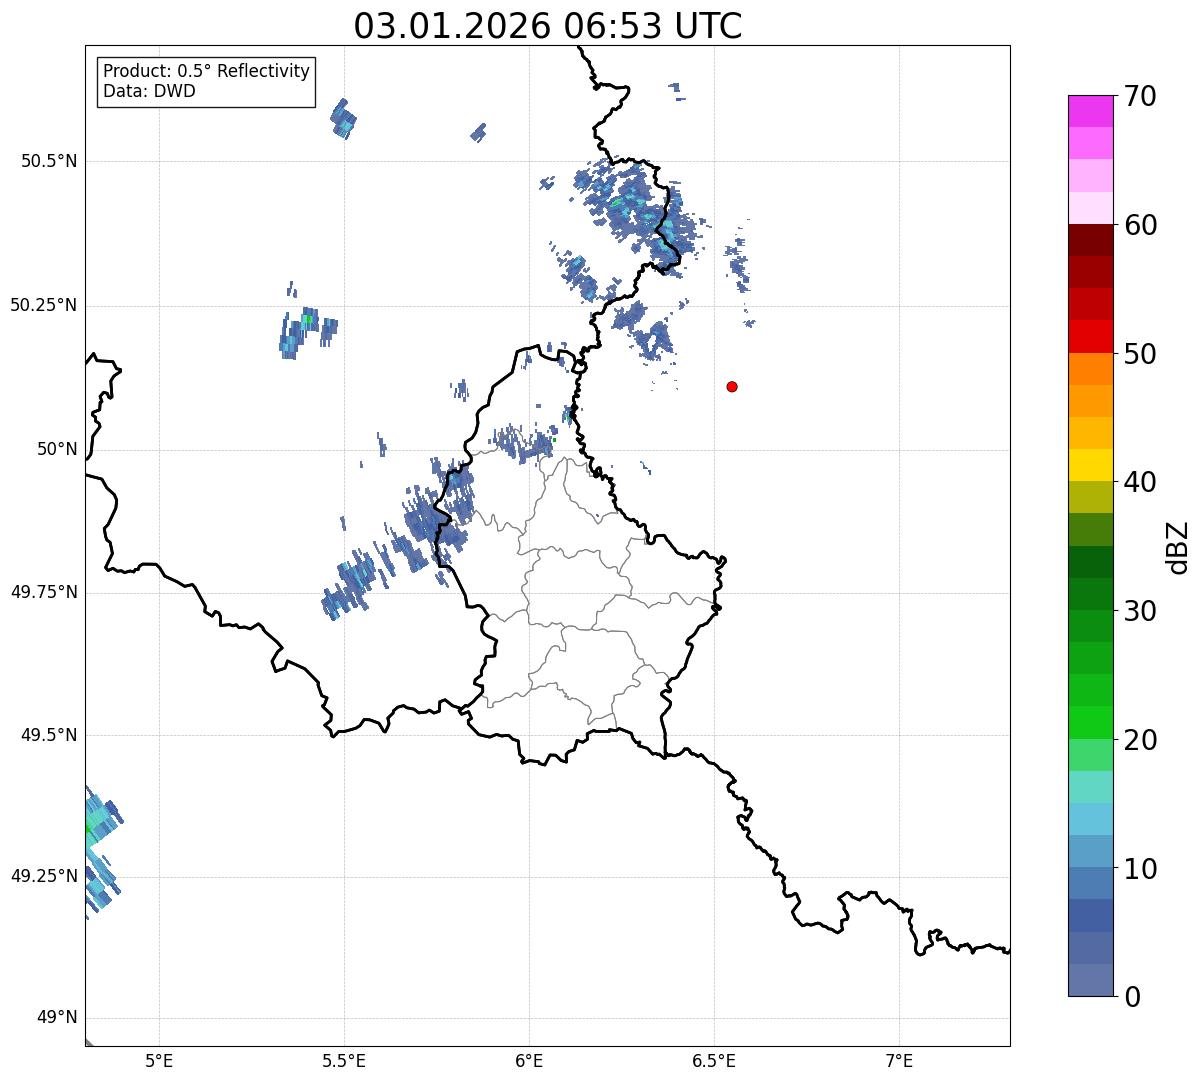The height and width of the screenshot is (1081, 1202).
Task: Click the latitude label "50°N"
Action: (x=57, y=449)
